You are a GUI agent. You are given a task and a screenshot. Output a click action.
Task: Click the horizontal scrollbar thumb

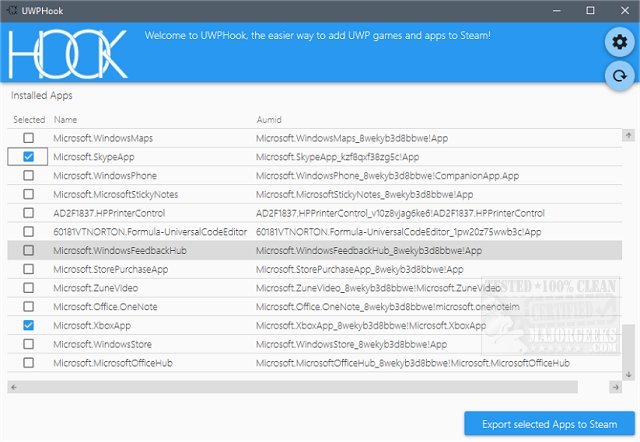[x=299, y=387]
